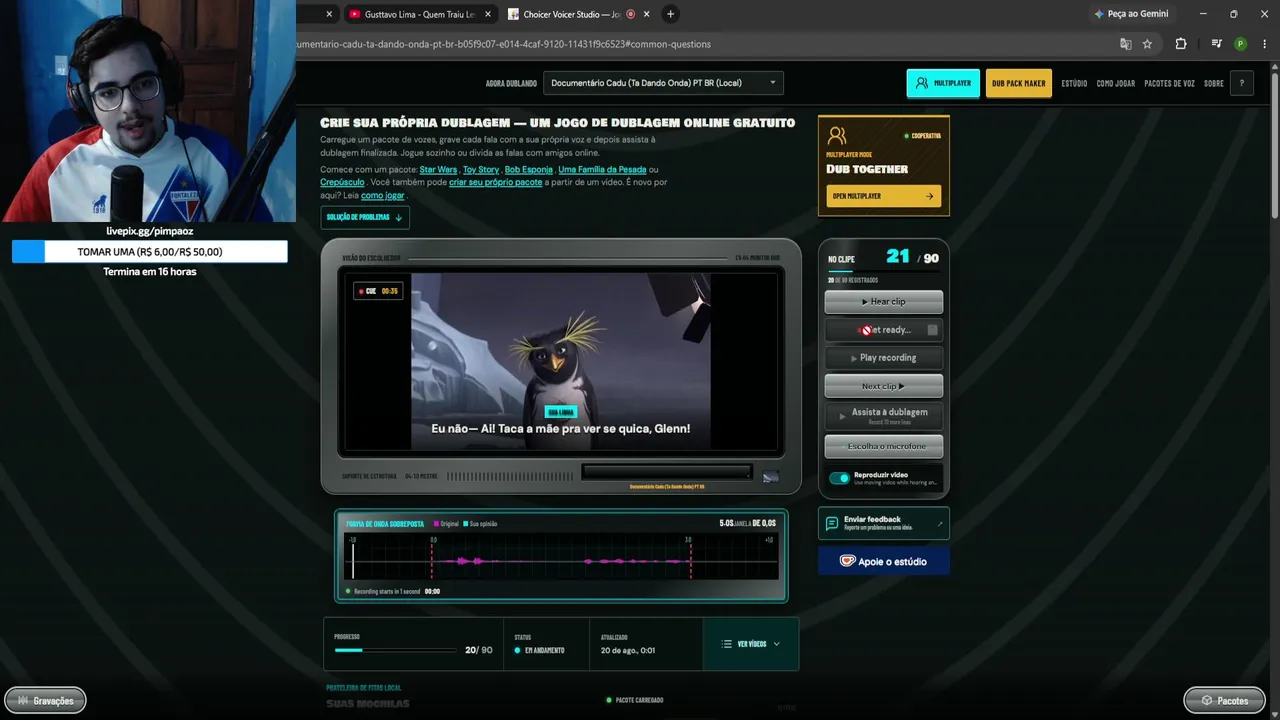Expand the Ver Vídeos dropdown

click(750, 644)
